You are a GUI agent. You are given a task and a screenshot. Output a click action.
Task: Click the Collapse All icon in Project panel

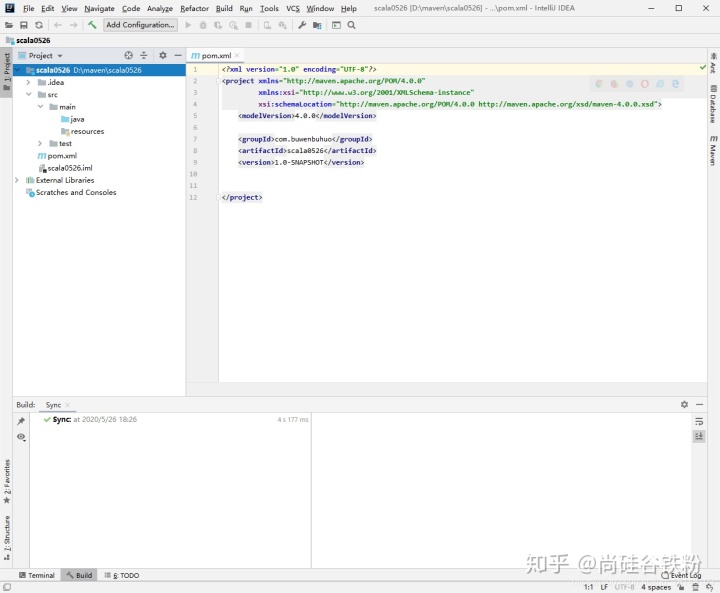(x=144, y=56)
